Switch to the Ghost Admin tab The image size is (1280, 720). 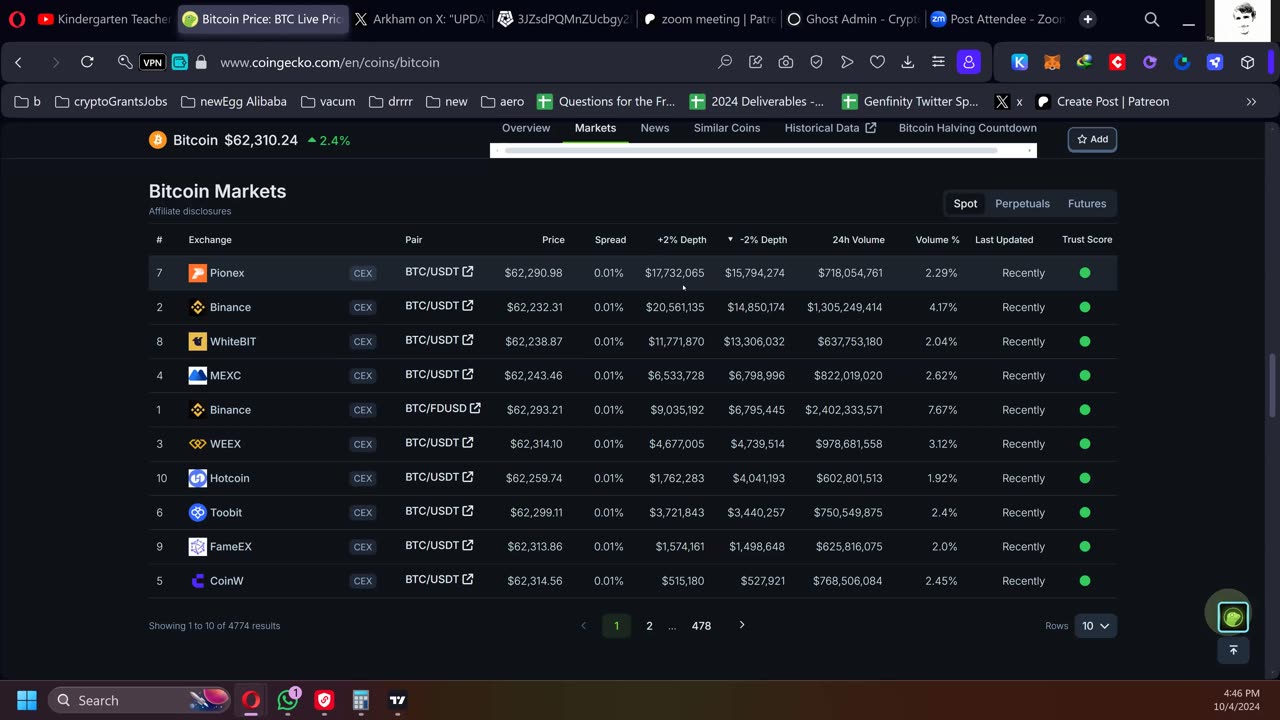click(852, 19)
